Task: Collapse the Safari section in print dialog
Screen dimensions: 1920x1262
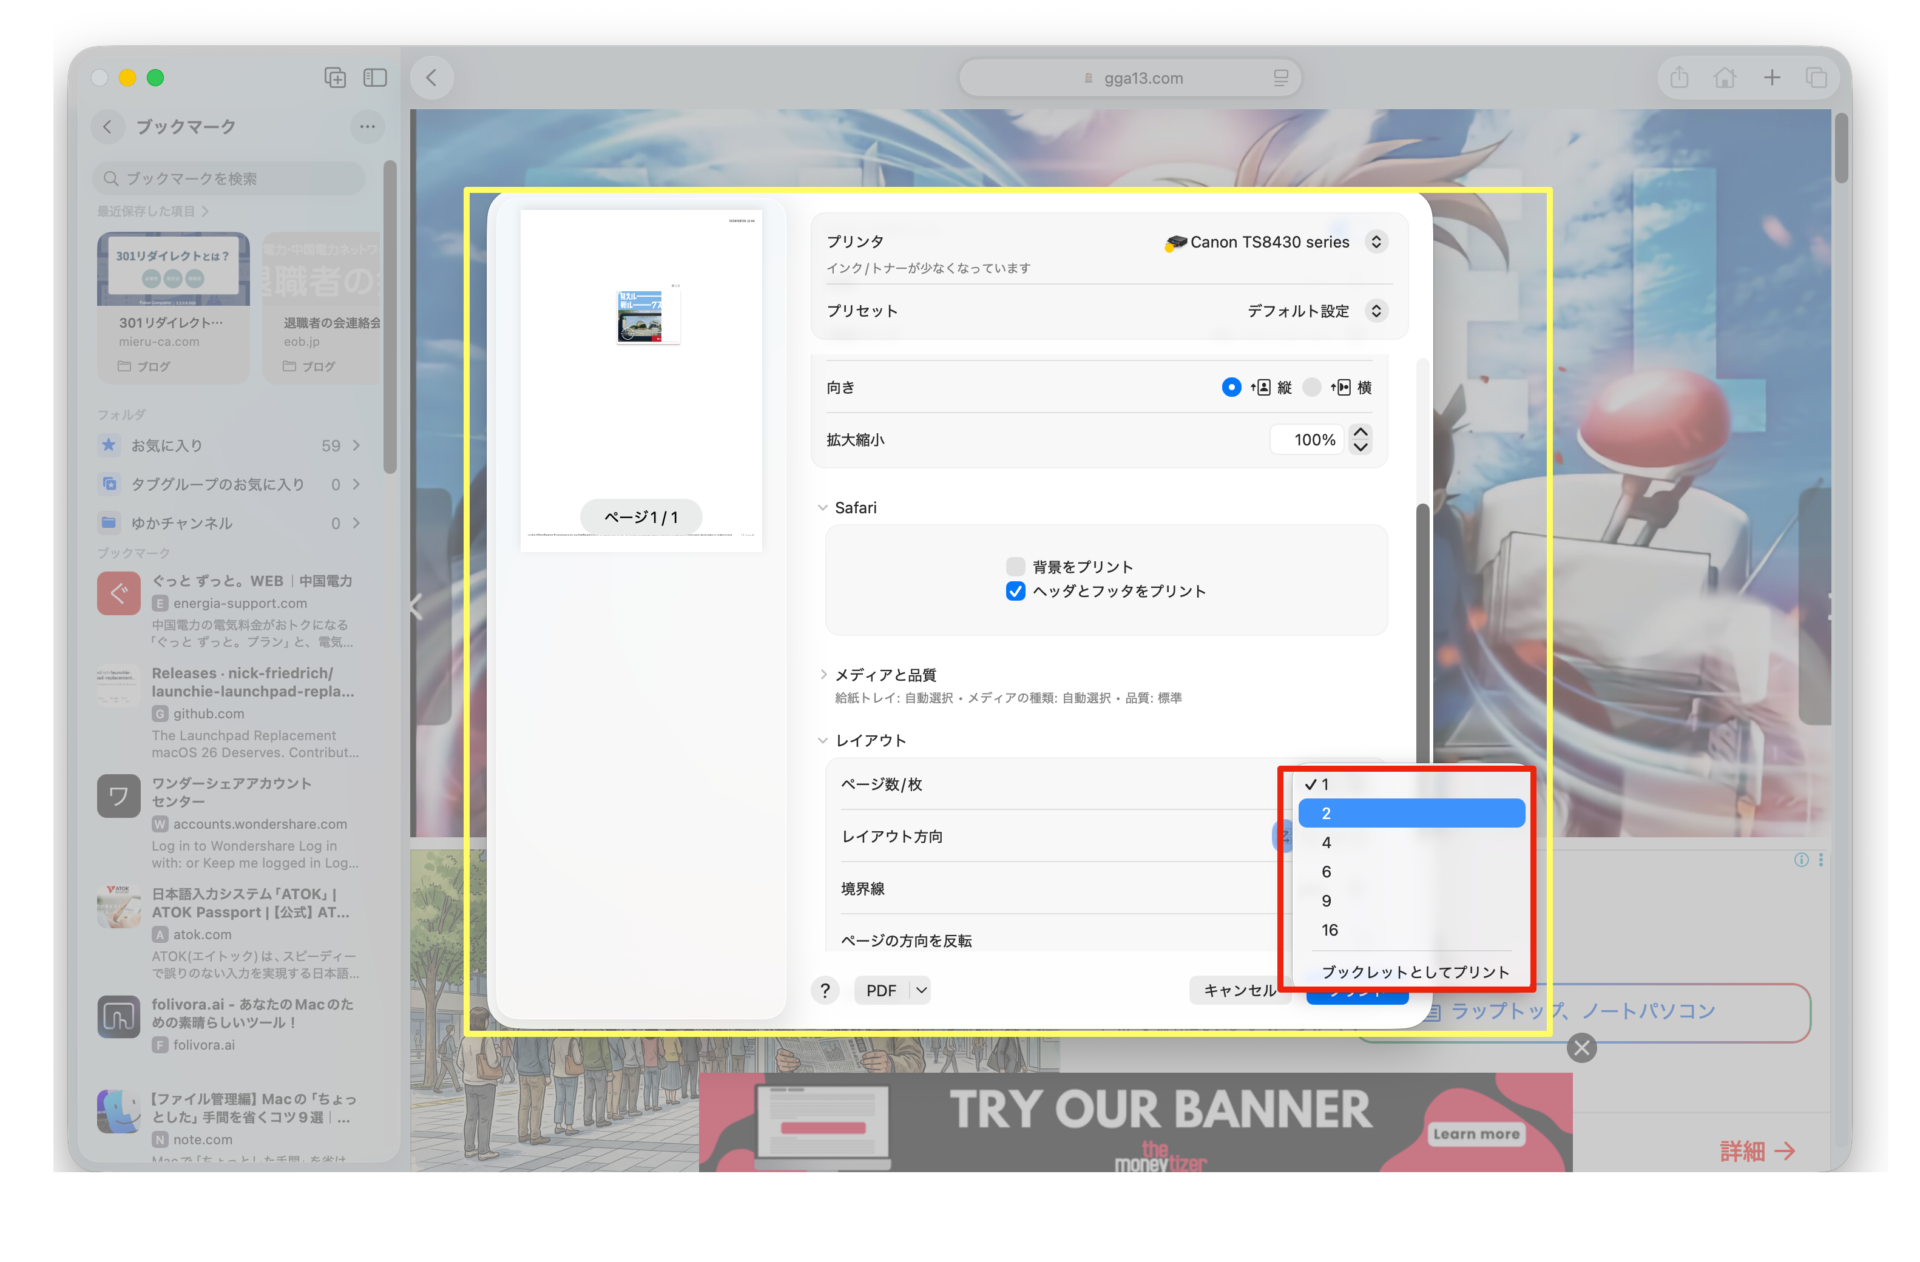Action: pyautogui.click(x=823, y=508)
